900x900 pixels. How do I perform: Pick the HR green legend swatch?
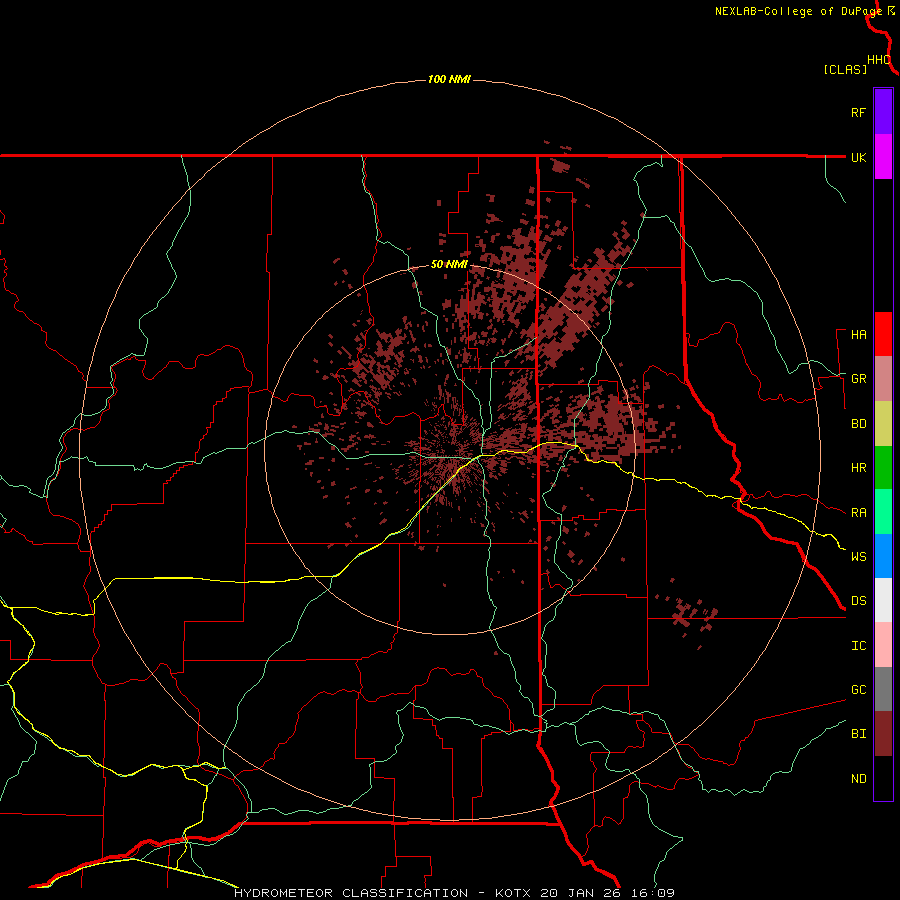pos(883,467)
